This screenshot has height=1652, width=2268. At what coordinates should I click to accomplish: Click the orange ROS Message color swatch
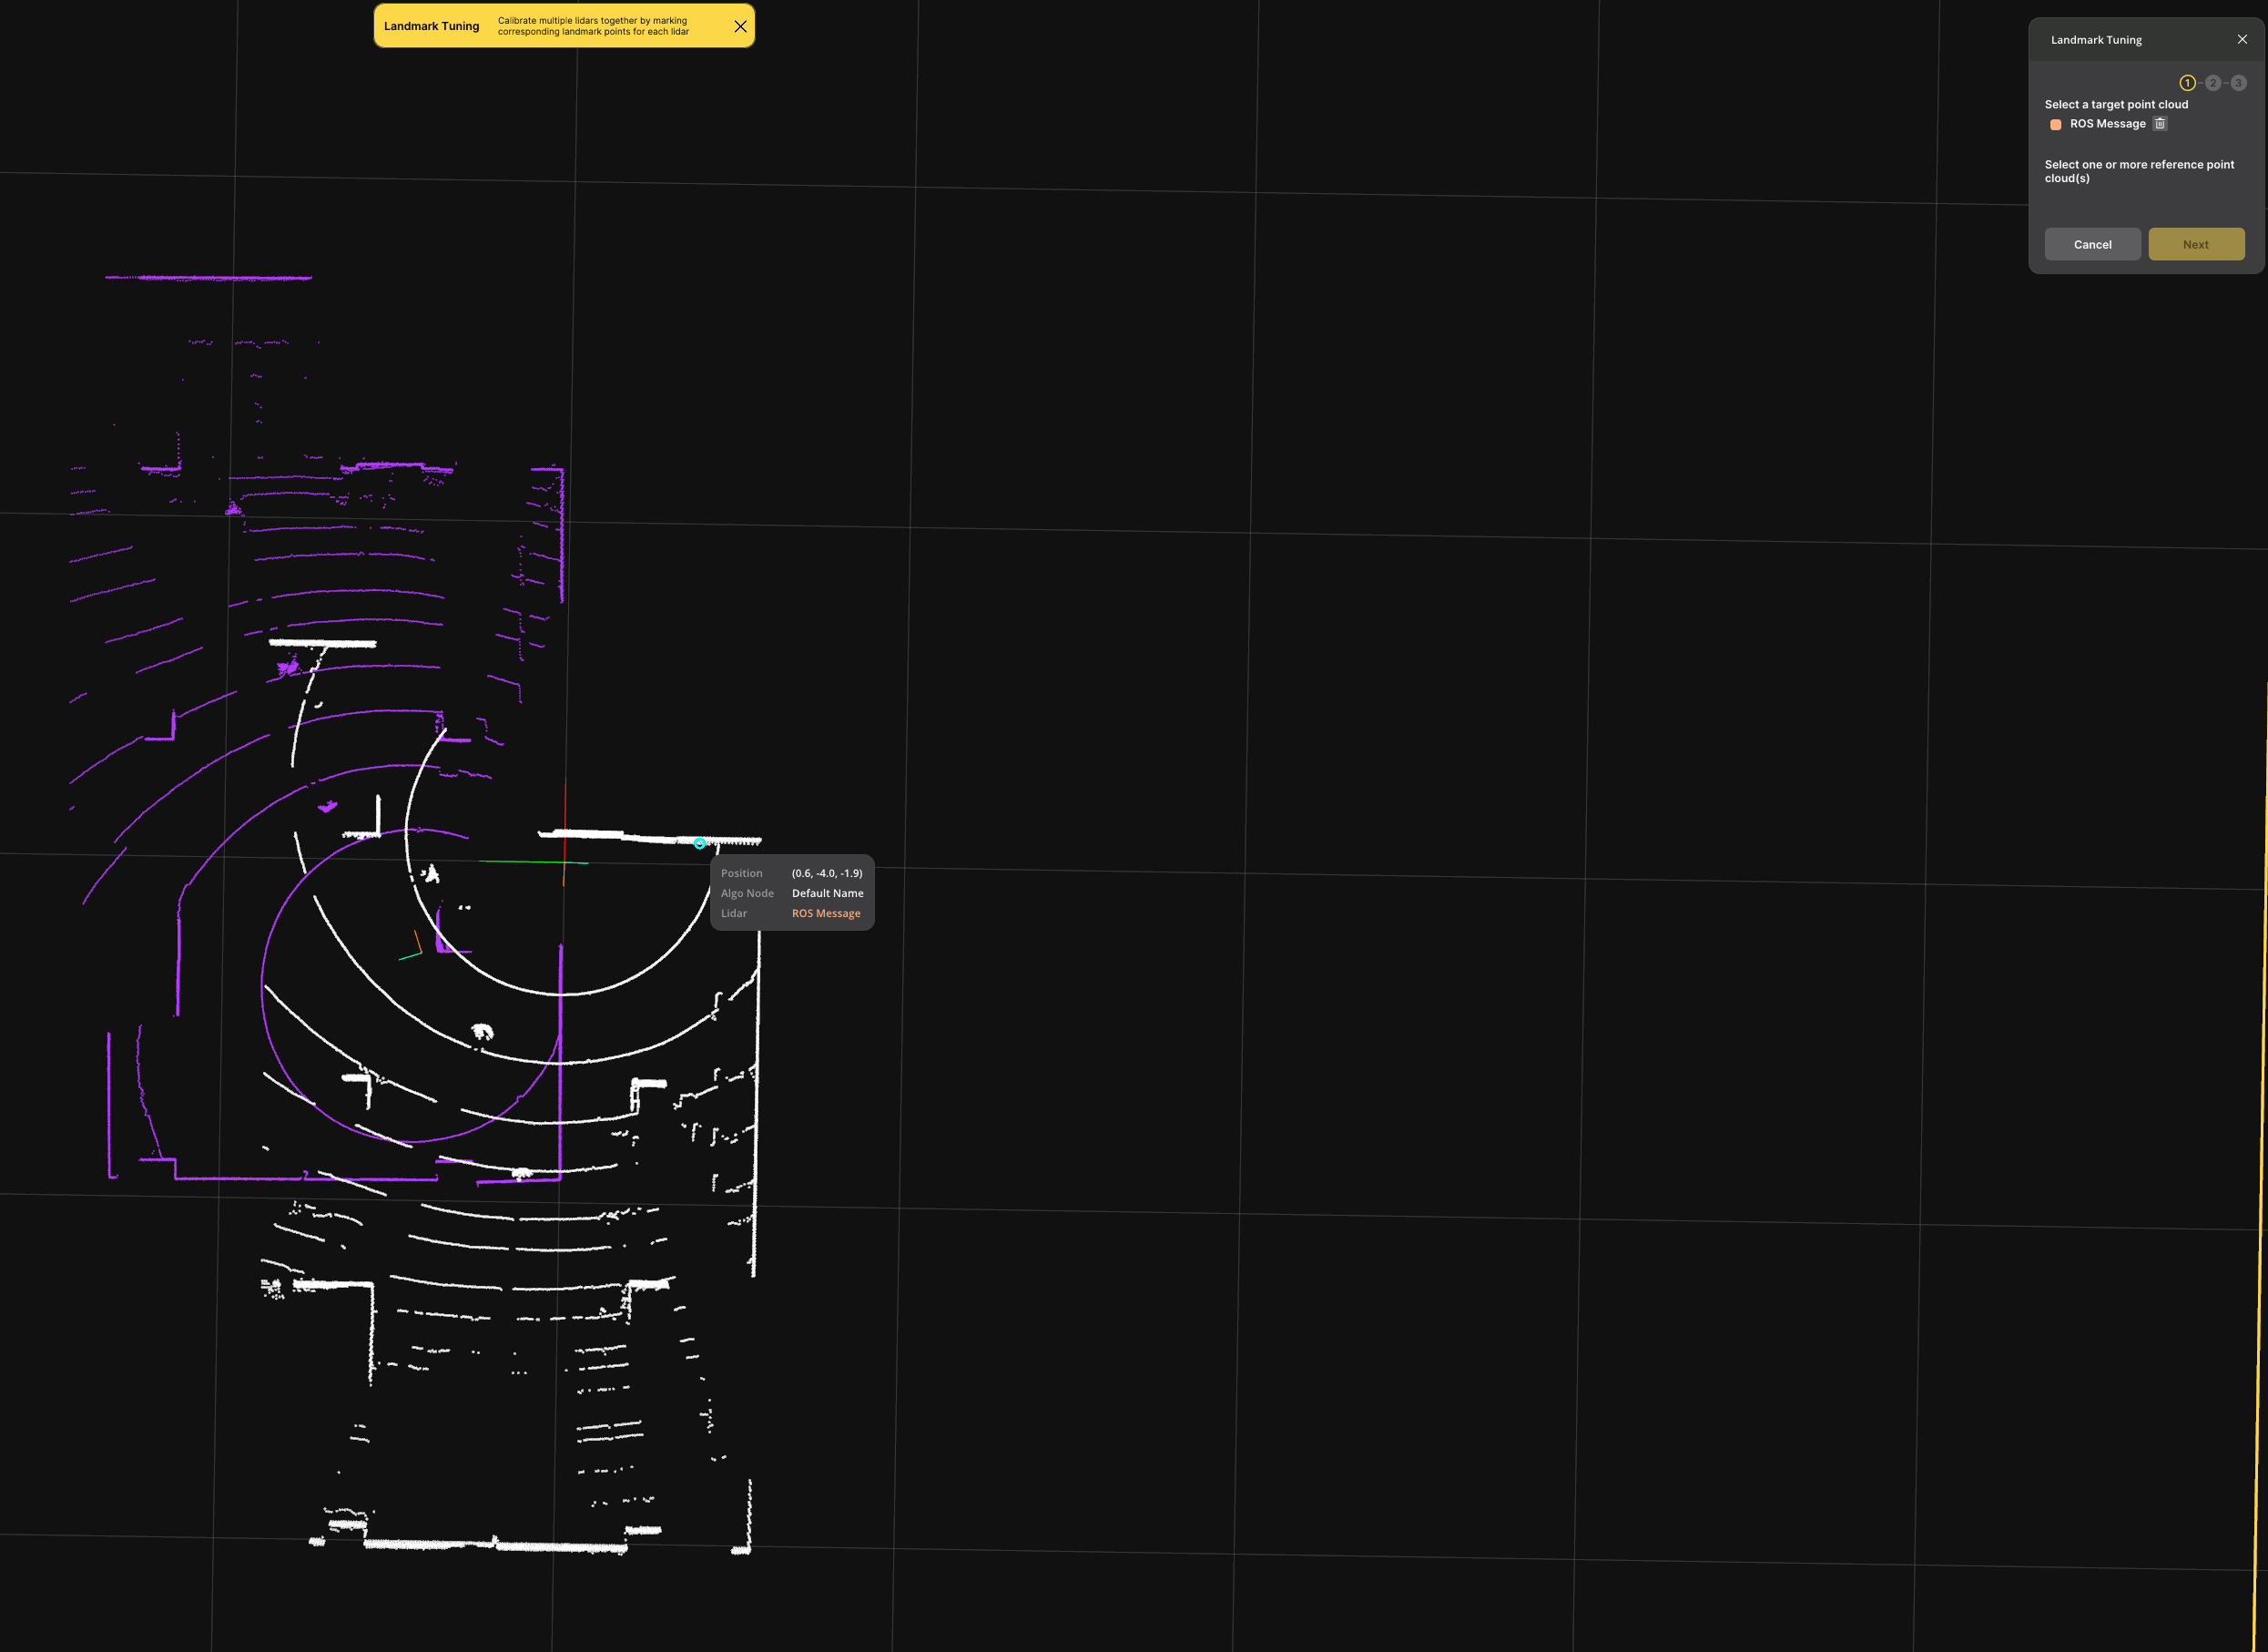coord(2056,125)
